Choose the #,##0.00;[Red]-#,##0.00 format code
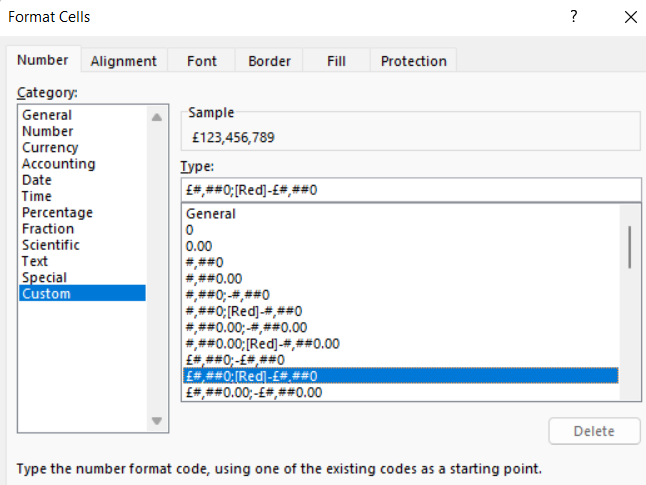 (x=263, y=343)
